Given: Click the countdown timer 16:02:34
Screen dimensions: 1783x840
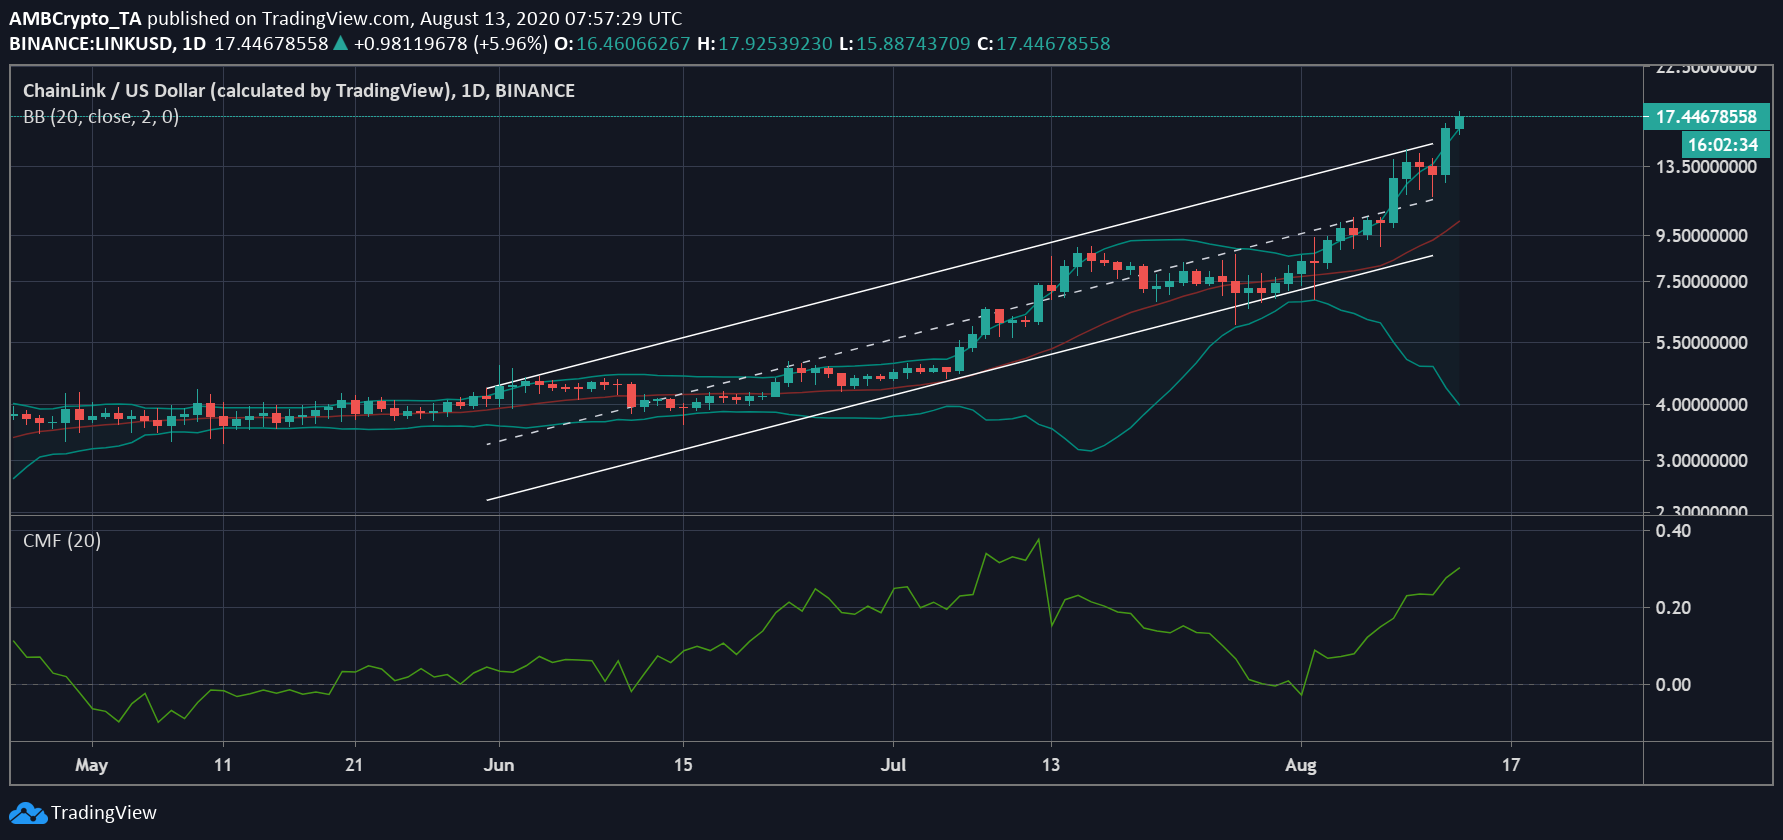Looking at the screenshot, I should 1723,145.
